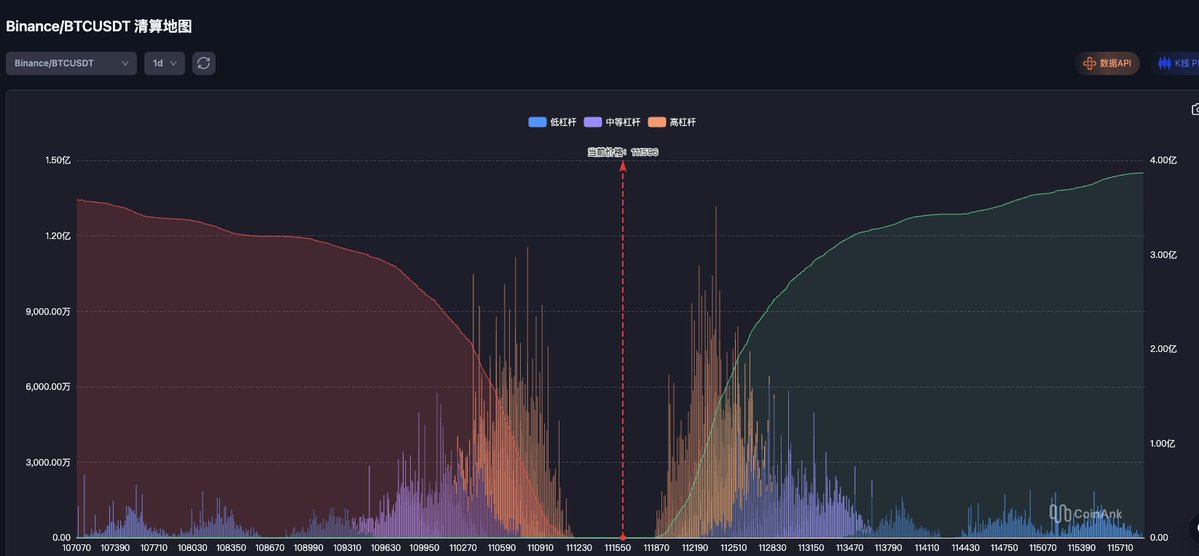Click the 113470 price axis label
Screen dimensions: 1199x556
point(850,548)
